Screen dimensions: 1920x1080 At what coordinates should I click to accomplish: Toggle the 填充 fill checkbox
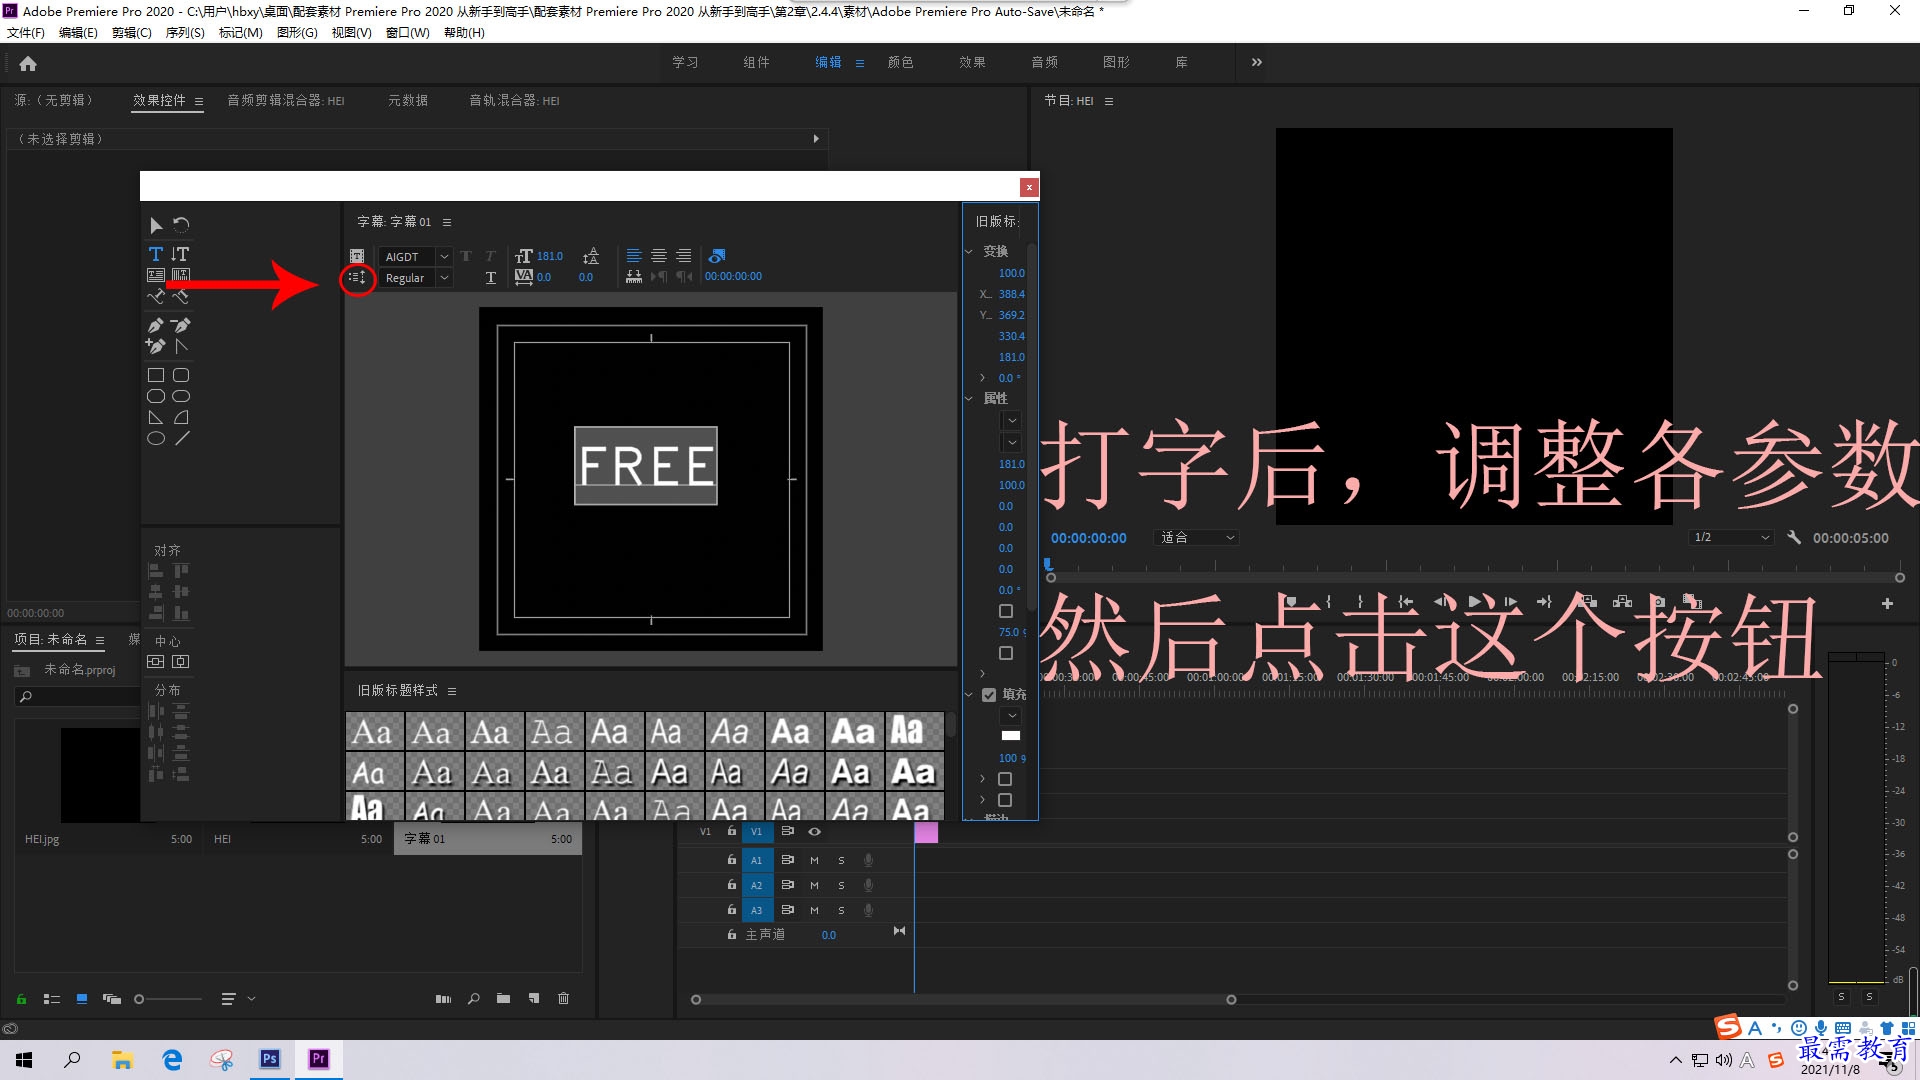pos(989,694)
